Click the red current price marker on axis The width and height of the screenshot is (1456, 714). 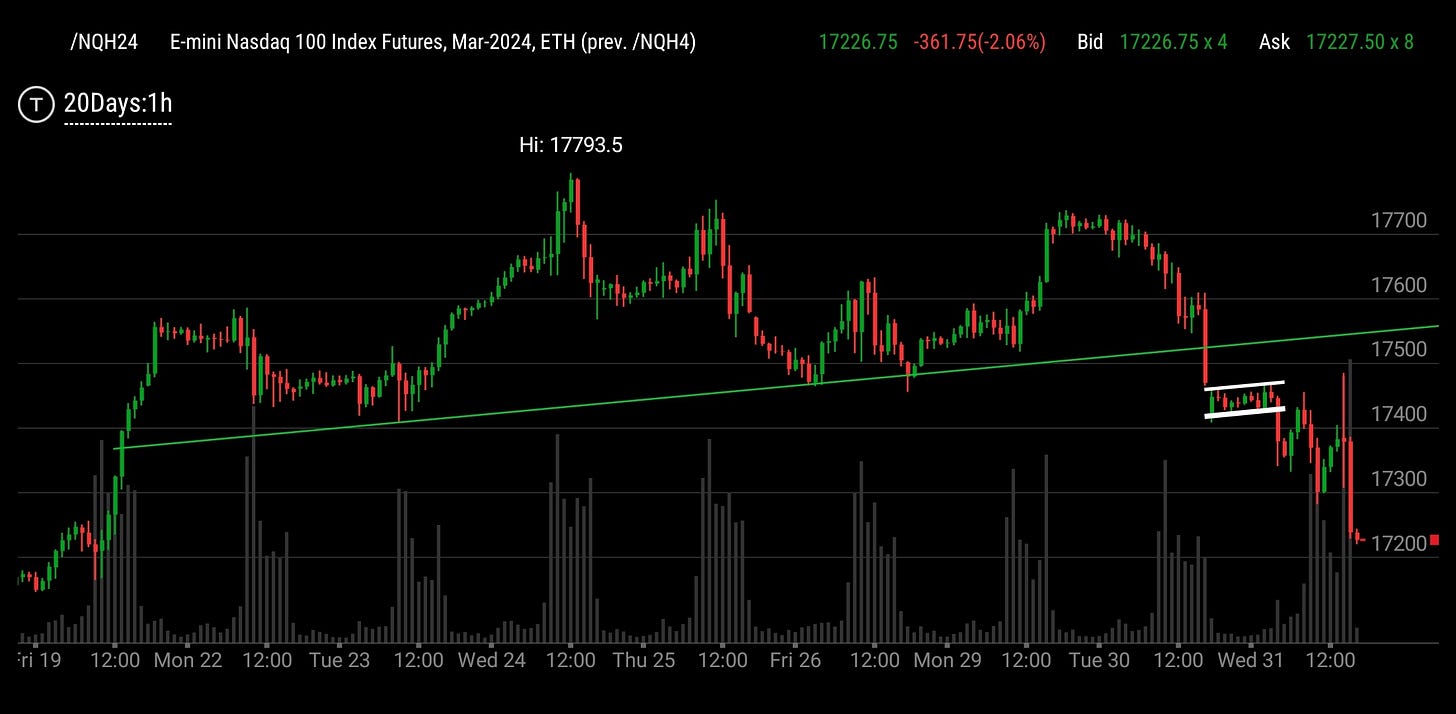click(1435, 540)
